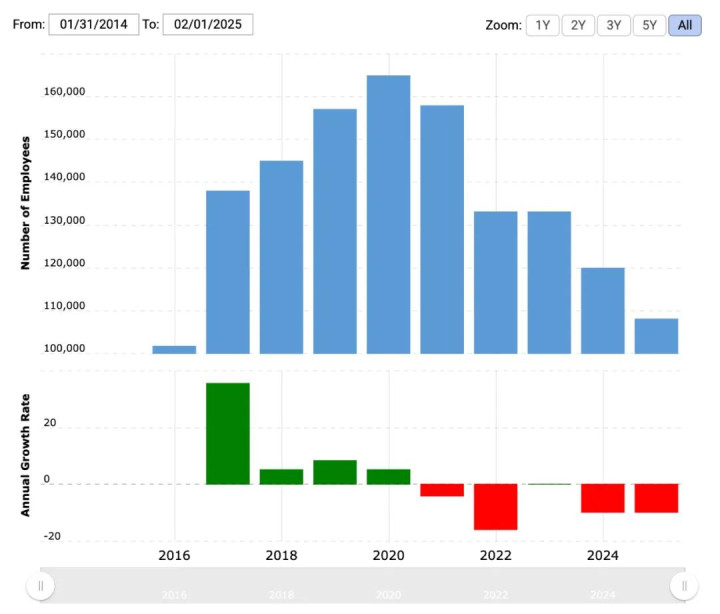Click the largest red growth bar at 2022
The height and width of the screenshot is (614, 720).
[495, 507]
